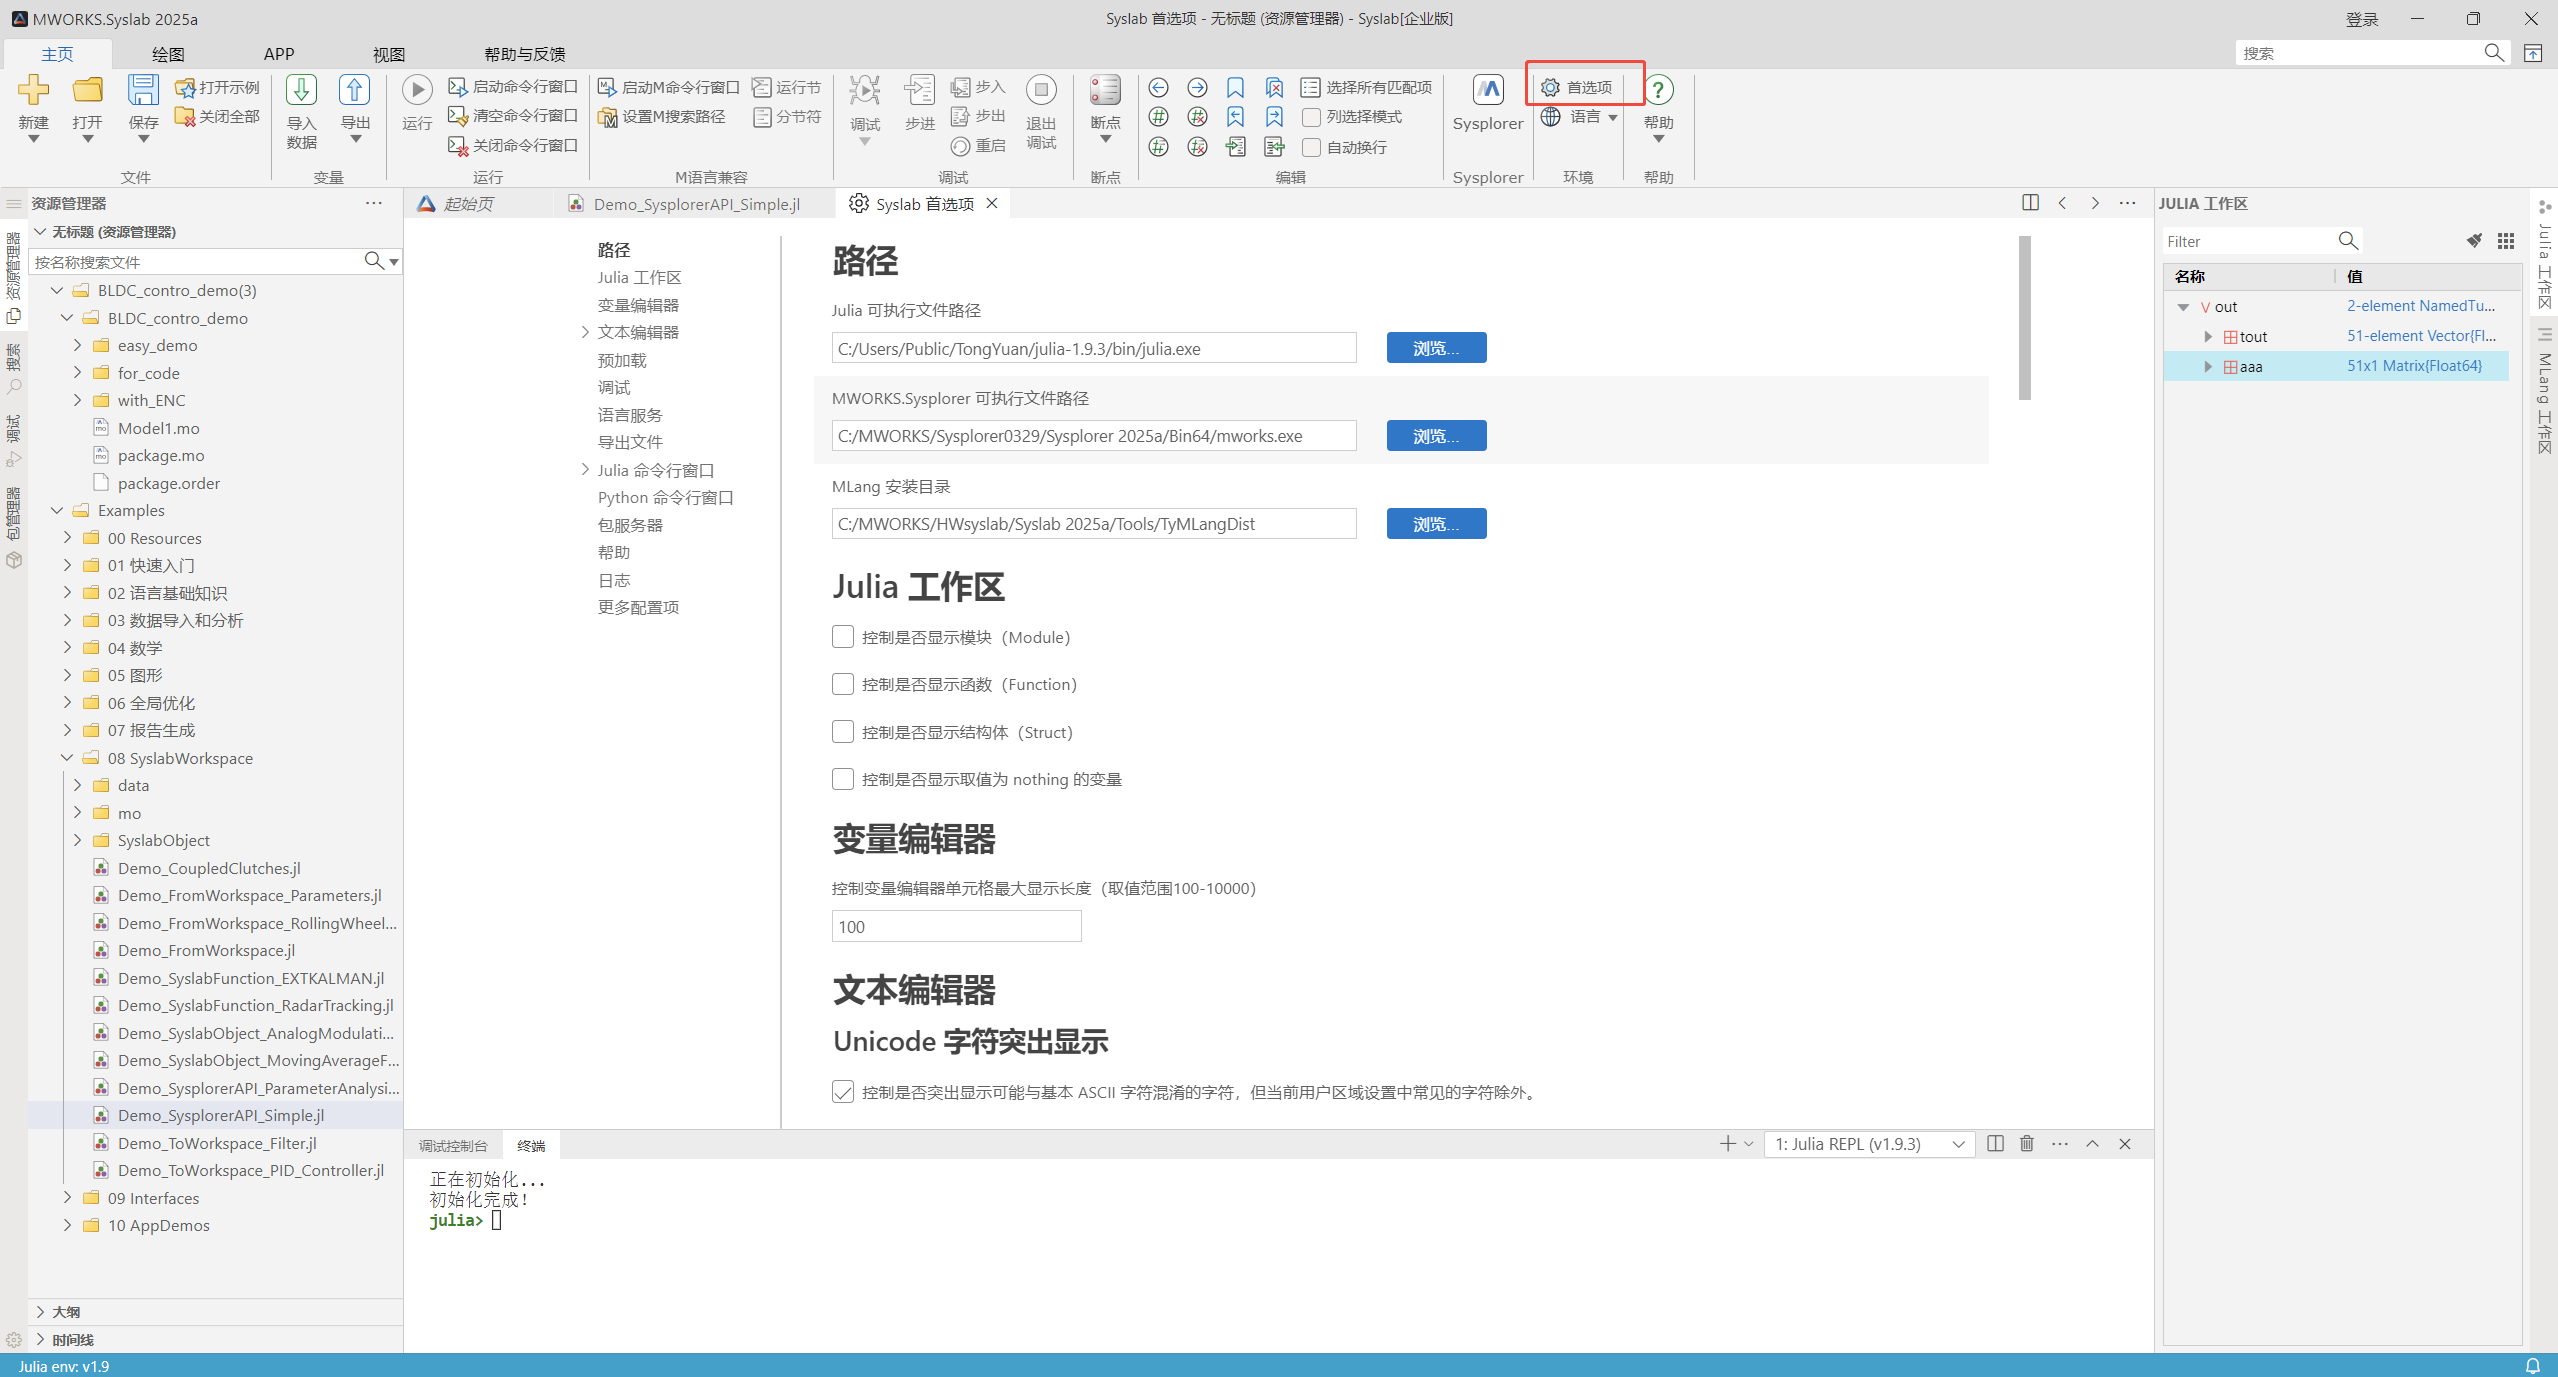Click the 运行 (Run) play icon
This screenshot has height=1377, width=2558.
pos(417,90)
